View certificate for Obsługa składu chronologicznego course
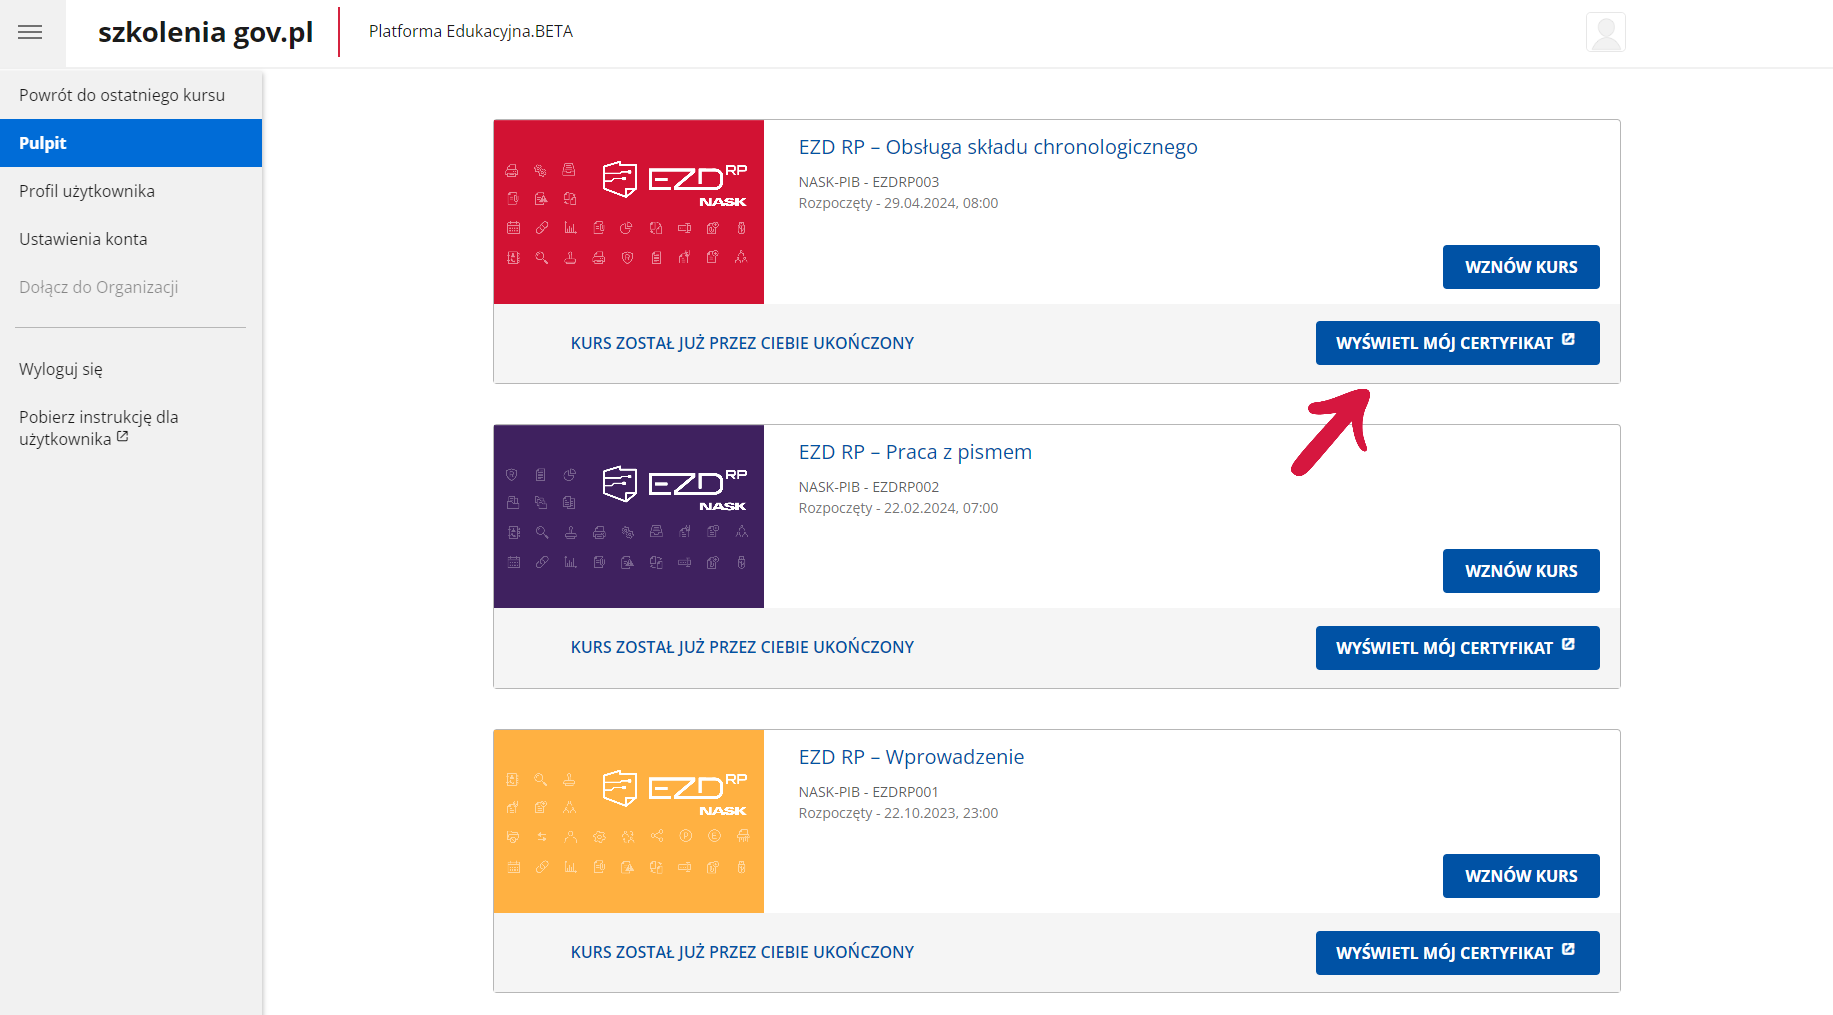1833x1015 pixels. [x=1456, y=343]
